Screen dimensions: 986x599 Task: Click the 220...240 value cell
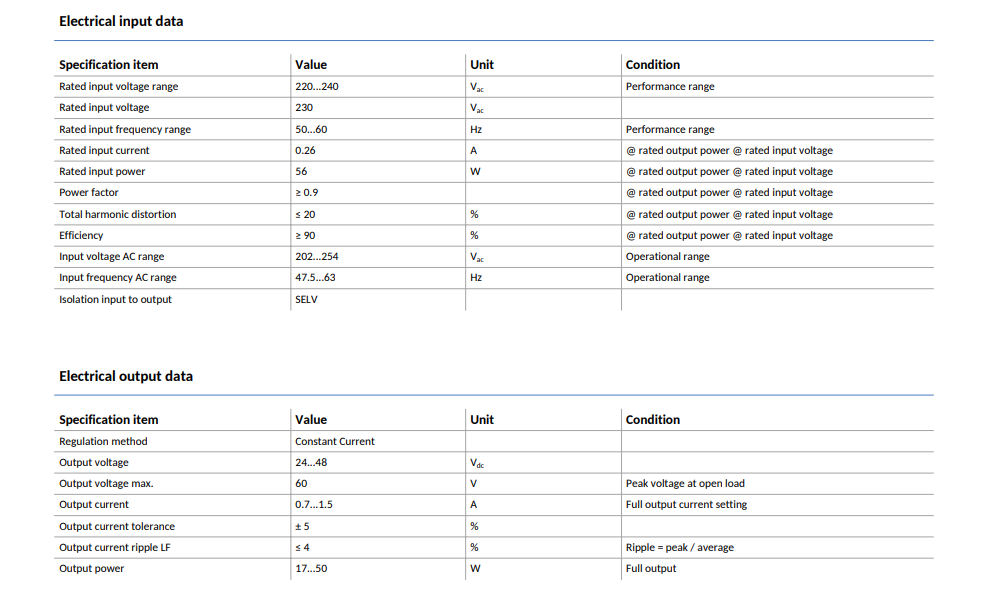tap(316, 87)
